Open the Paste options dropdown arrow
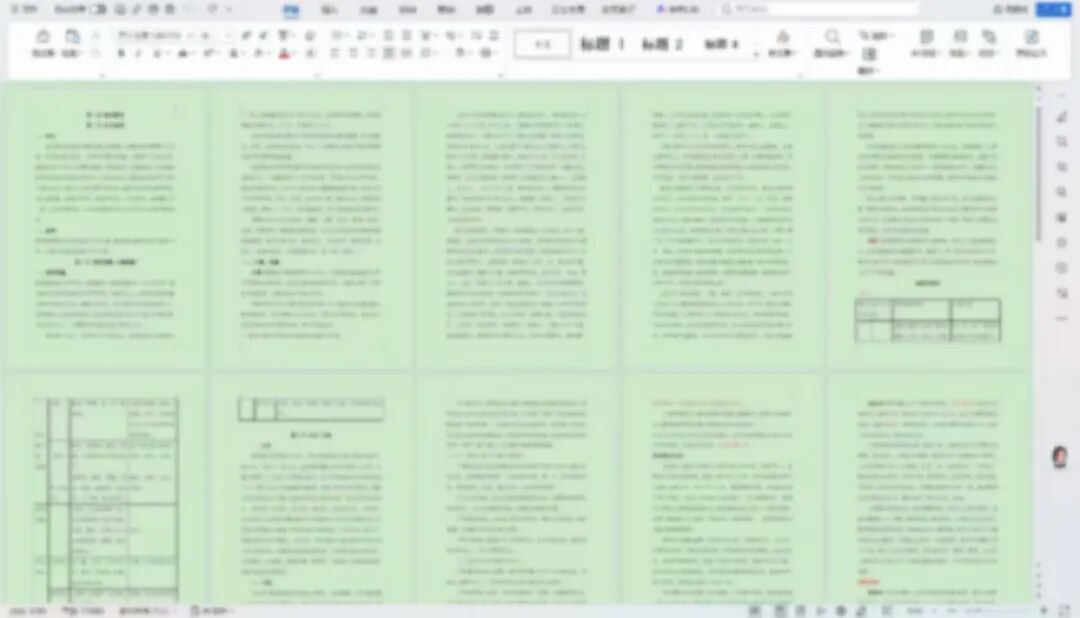This screenshot has width=1080, height=618. click(x=81, y=53)
